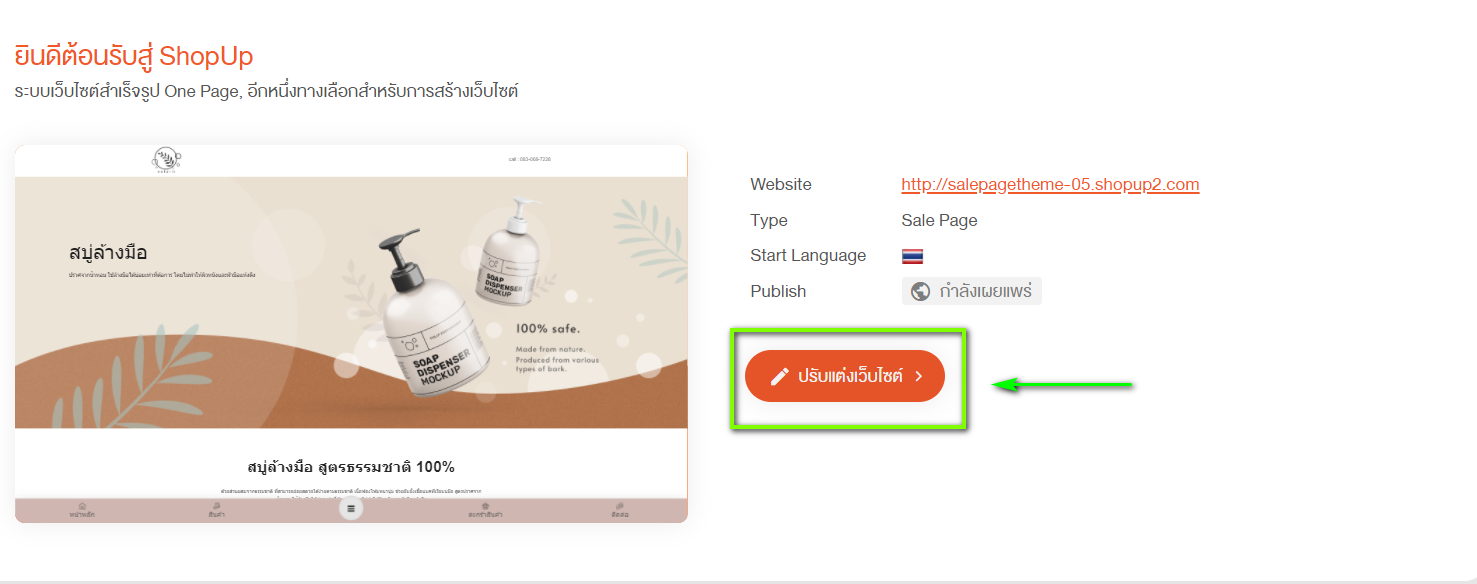Click the '100% safe.' text in the preview
This screenshot has width=1477, height=584.
point(548,329)
